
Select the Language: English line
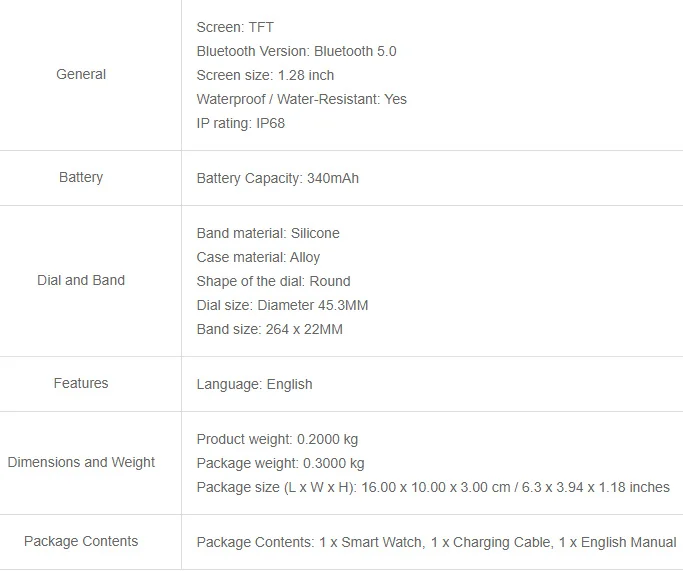(x=255, y=385)
